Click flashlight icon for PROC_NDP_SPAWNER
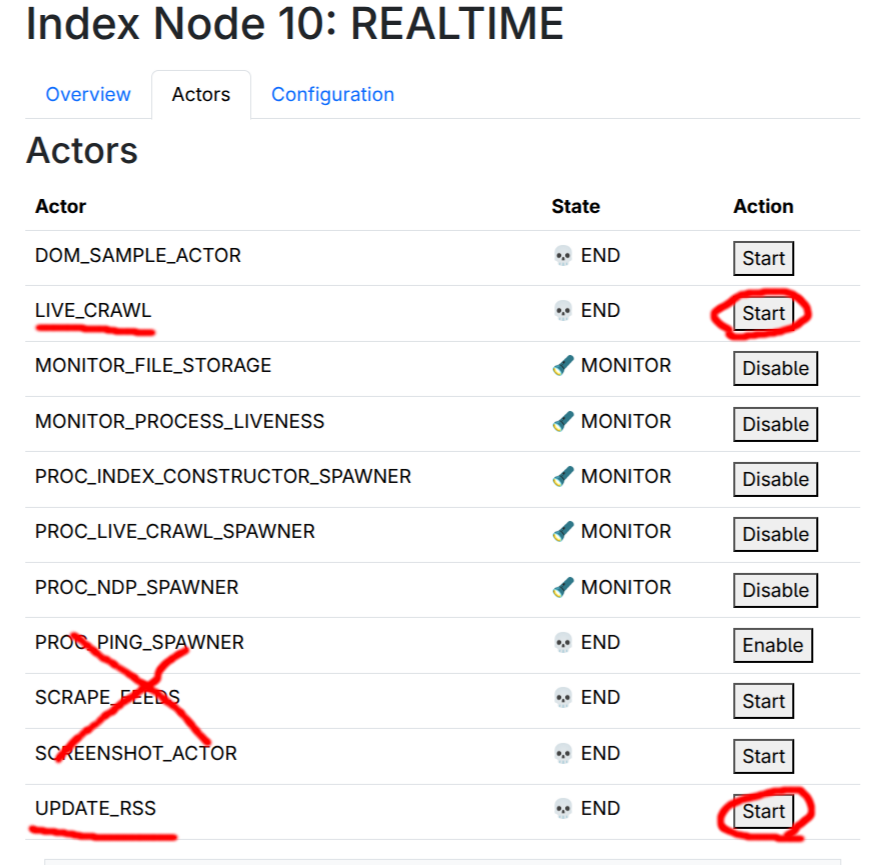The width and height of the screenshot is (892, 865). point(563,587)
